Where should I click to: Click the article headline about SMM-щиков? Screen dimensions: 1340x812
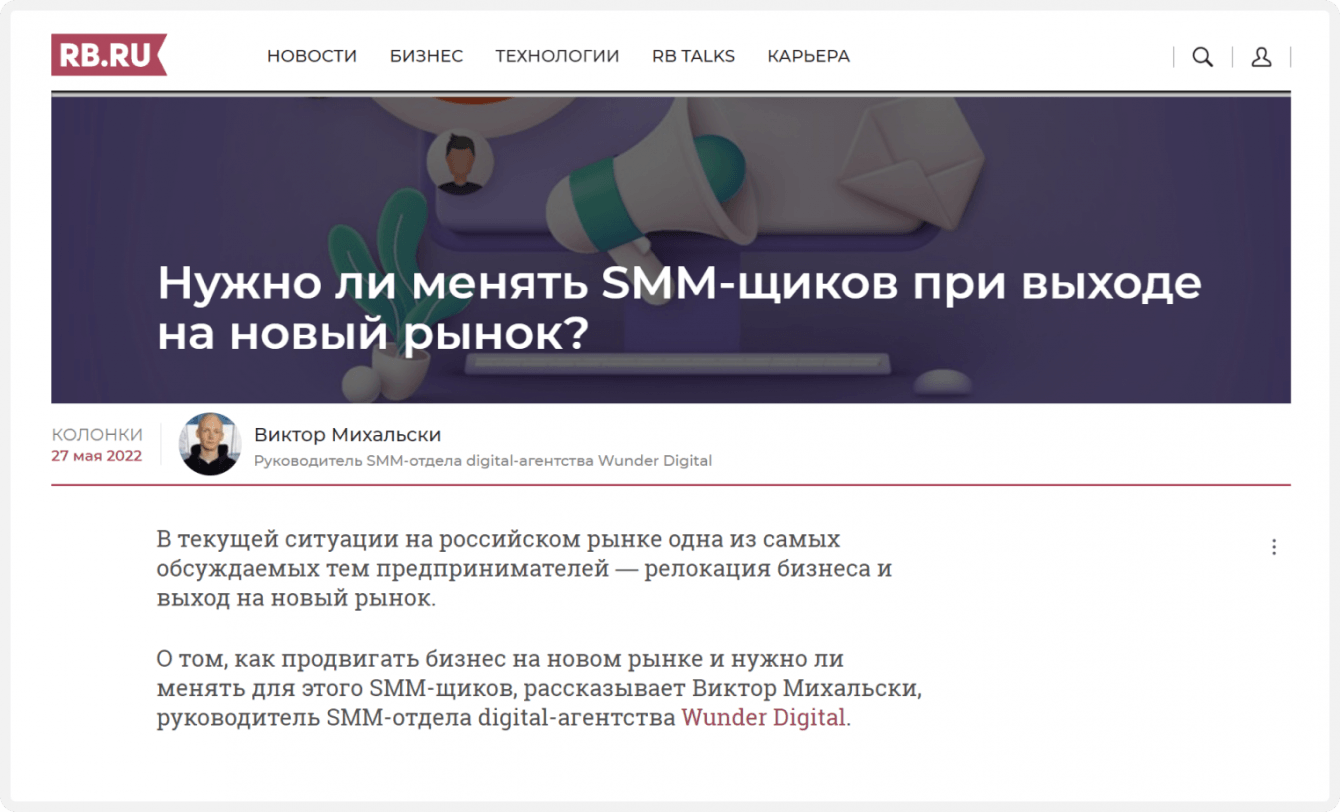click(679, 309)
